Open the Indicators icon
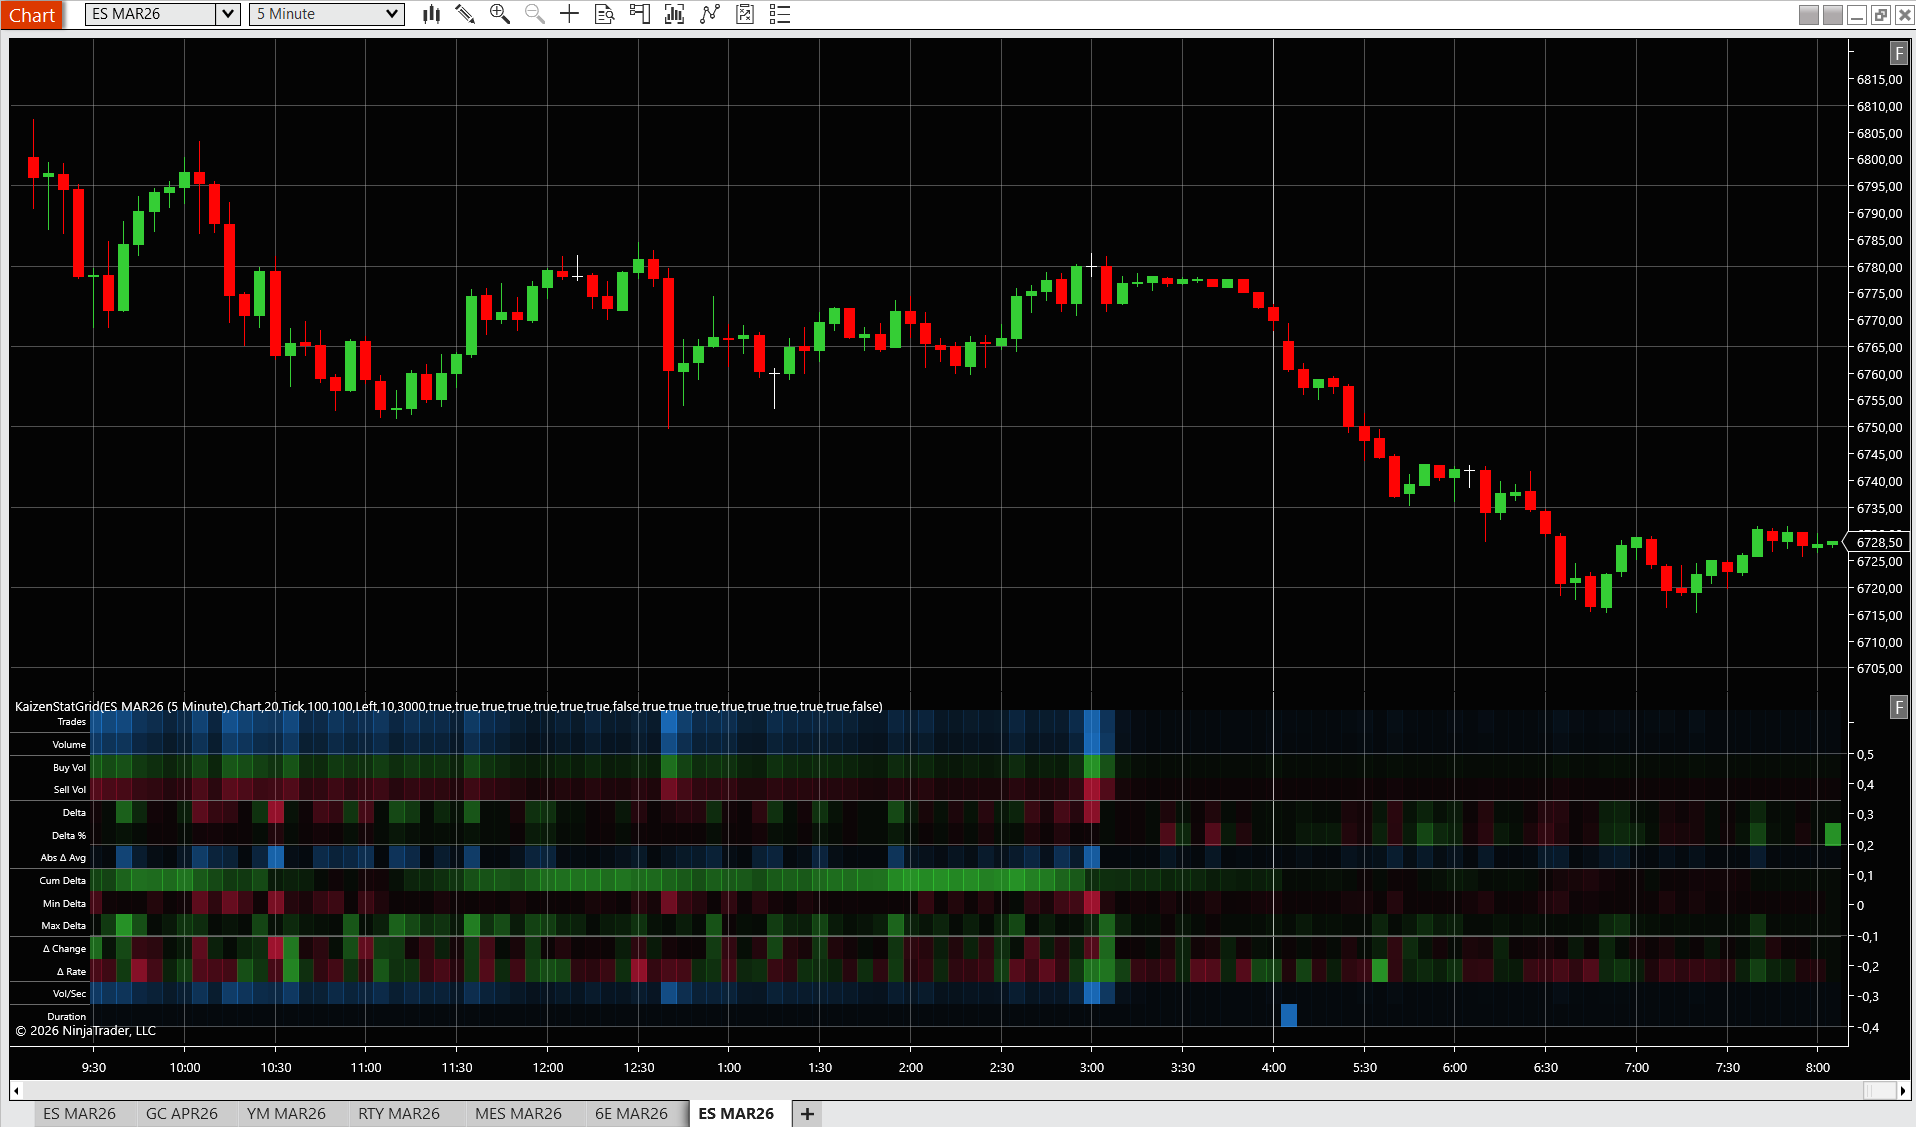The width and height of the screenshot is (1916, 1127). pyautogui.click(x=674, y=14)
